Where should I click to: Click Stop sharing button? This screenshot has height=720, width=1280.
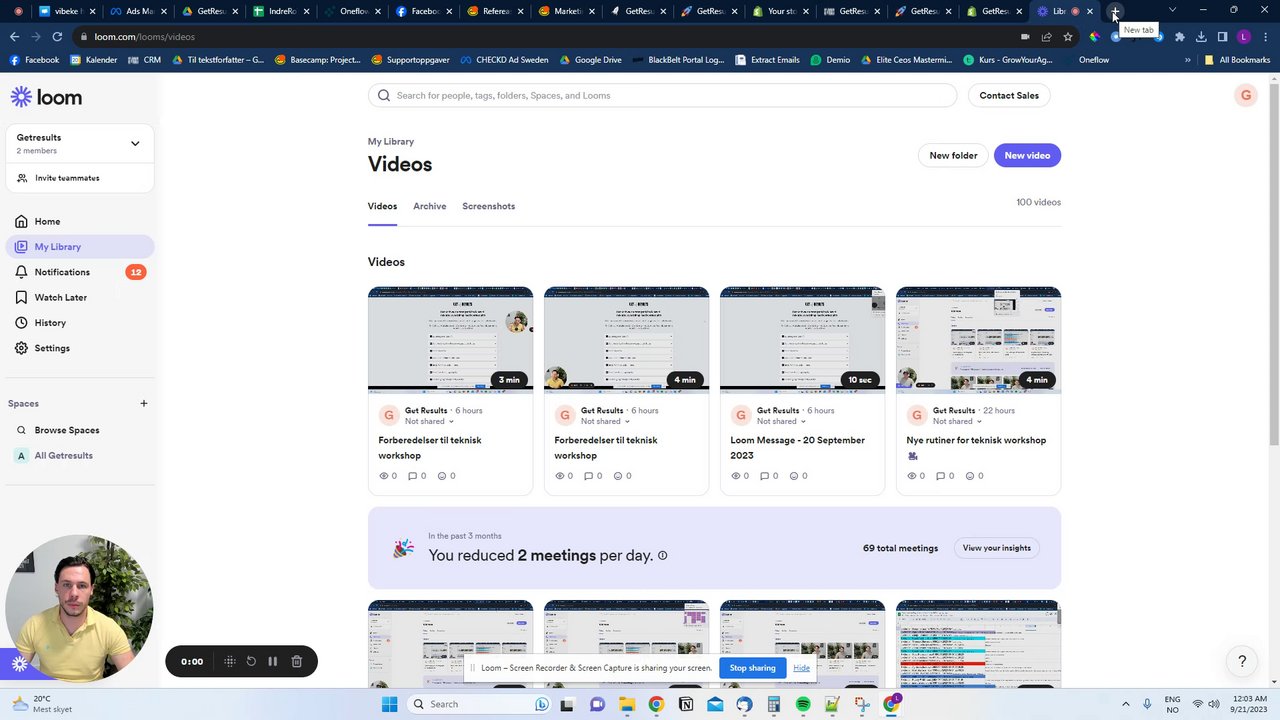[752, 668]
